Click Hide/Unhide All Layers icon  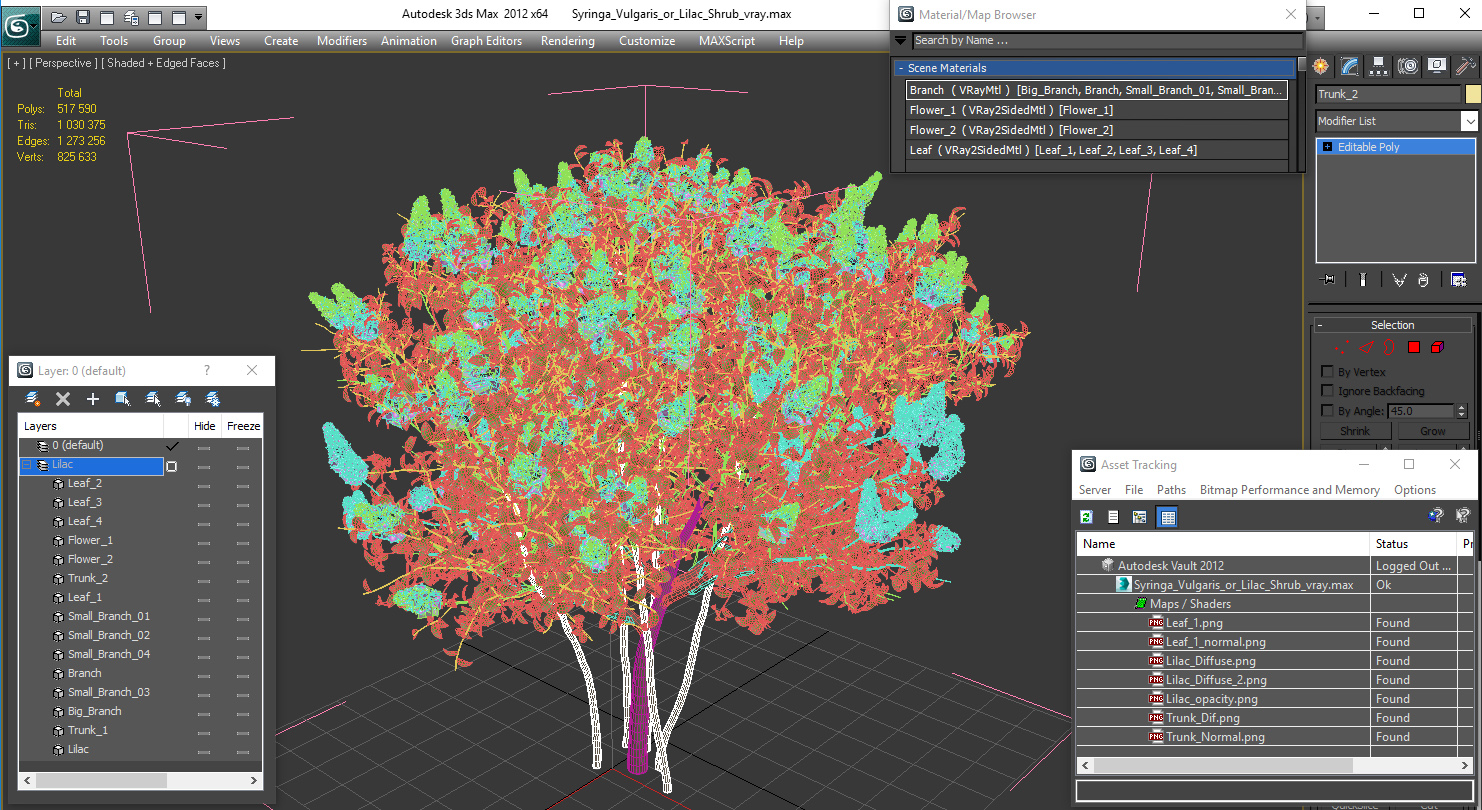(183, 399)
